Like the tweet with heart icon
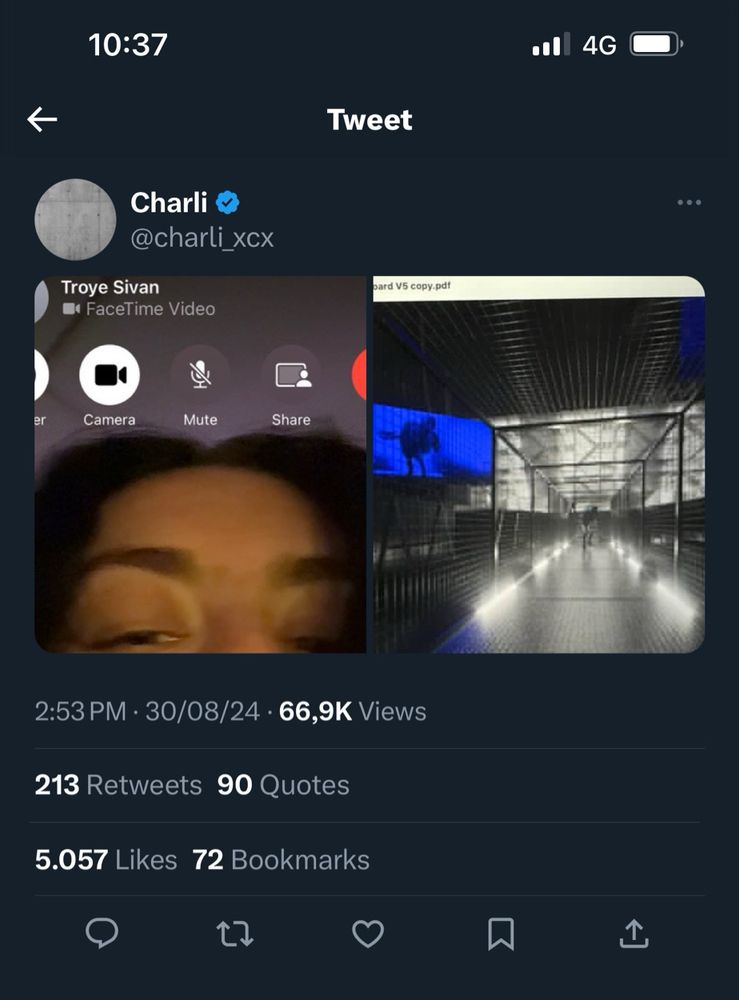739x1000 pixels. [x=368, y=933]
